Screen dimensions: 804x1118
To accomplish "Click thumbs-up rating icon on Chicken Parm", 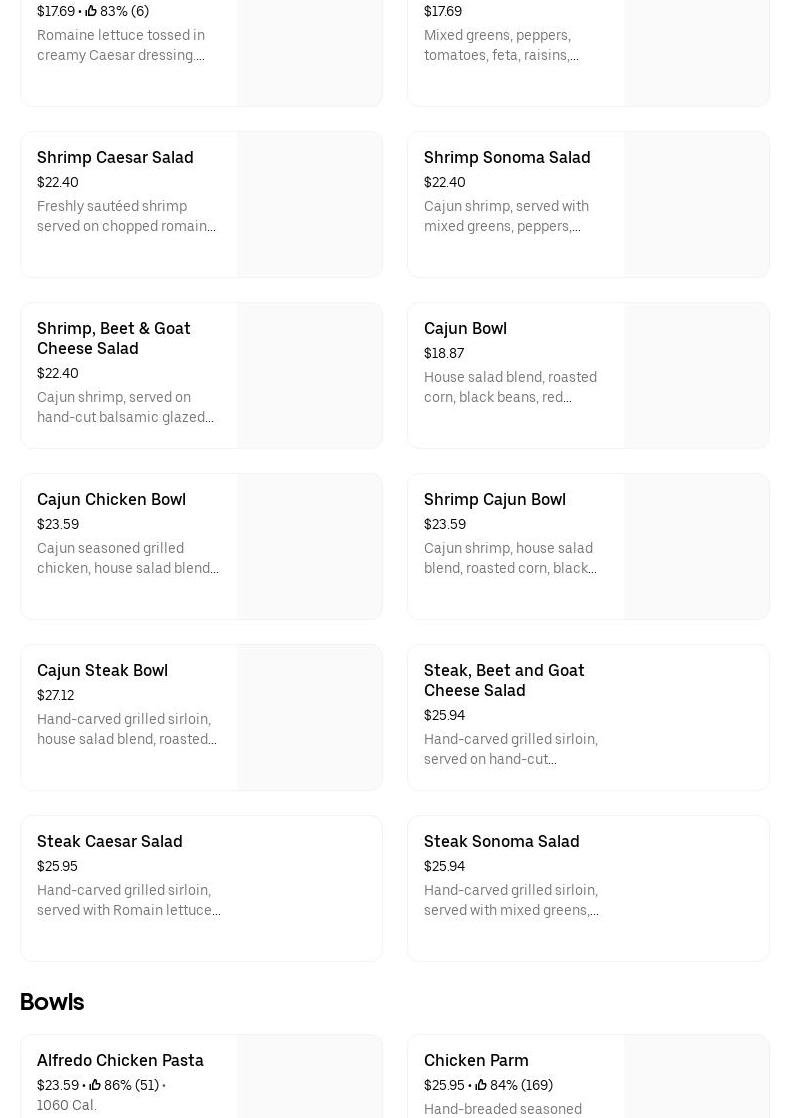I will 481,1086.
